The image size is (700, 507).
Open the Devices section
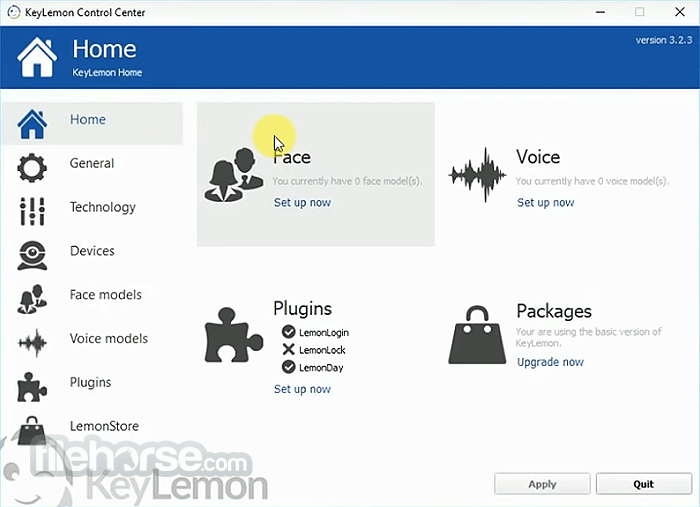(92, 251)
